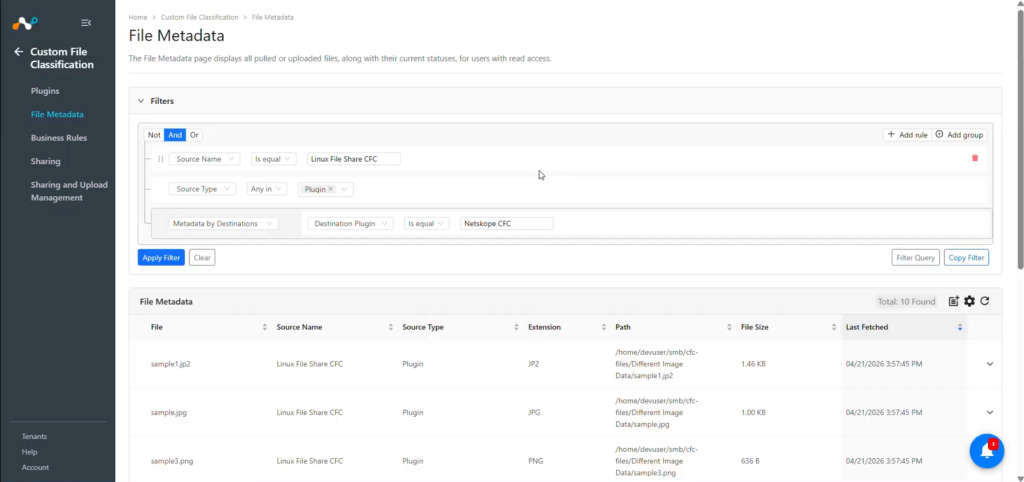
Task: Click Add rule
Action: [907, 135]
